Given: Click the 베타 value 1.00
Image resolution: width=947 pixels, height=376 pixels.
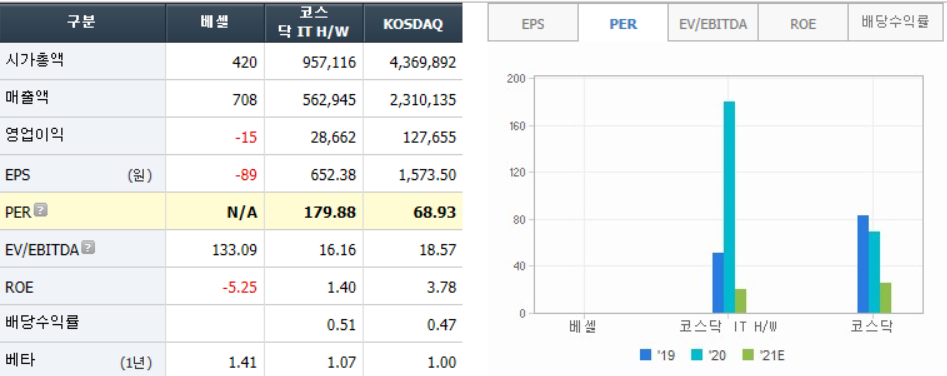Looking at the screenshot, I should pos(442,363).
